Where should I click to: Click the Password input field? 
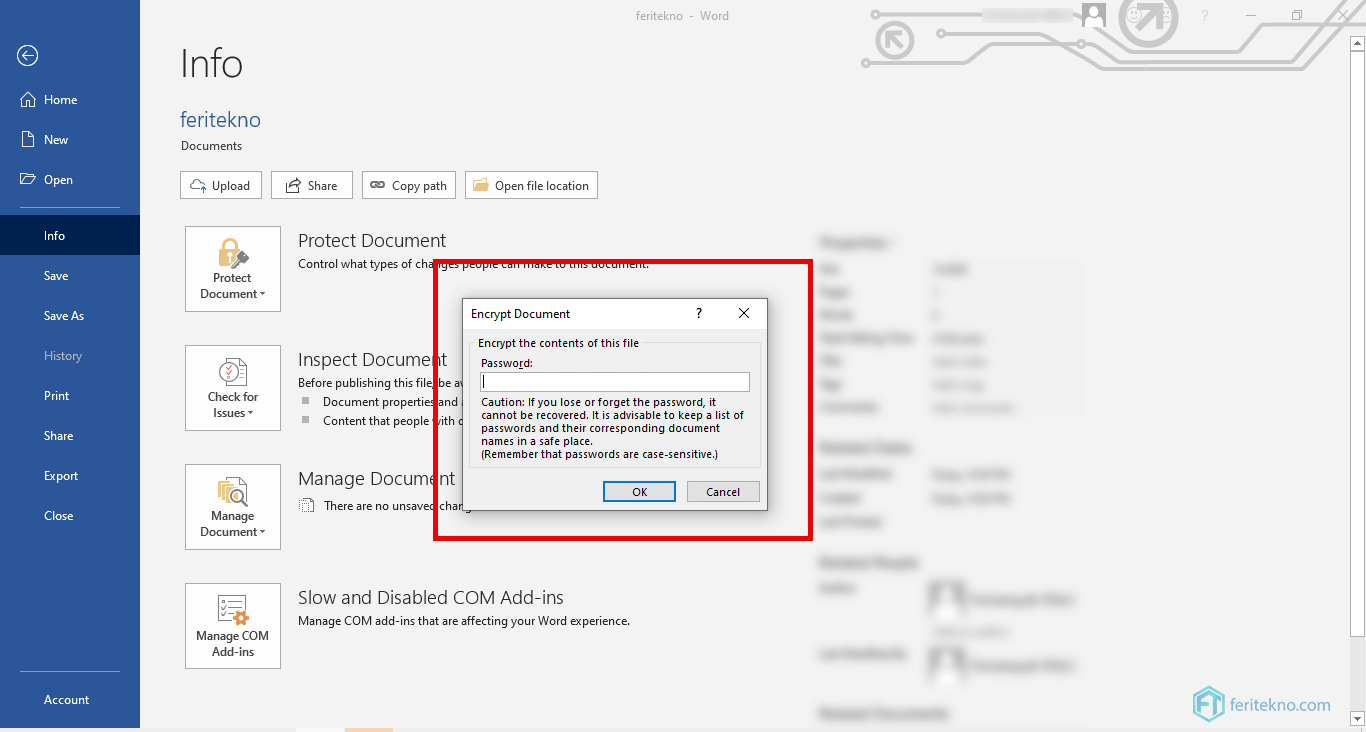tap(615, 382)
